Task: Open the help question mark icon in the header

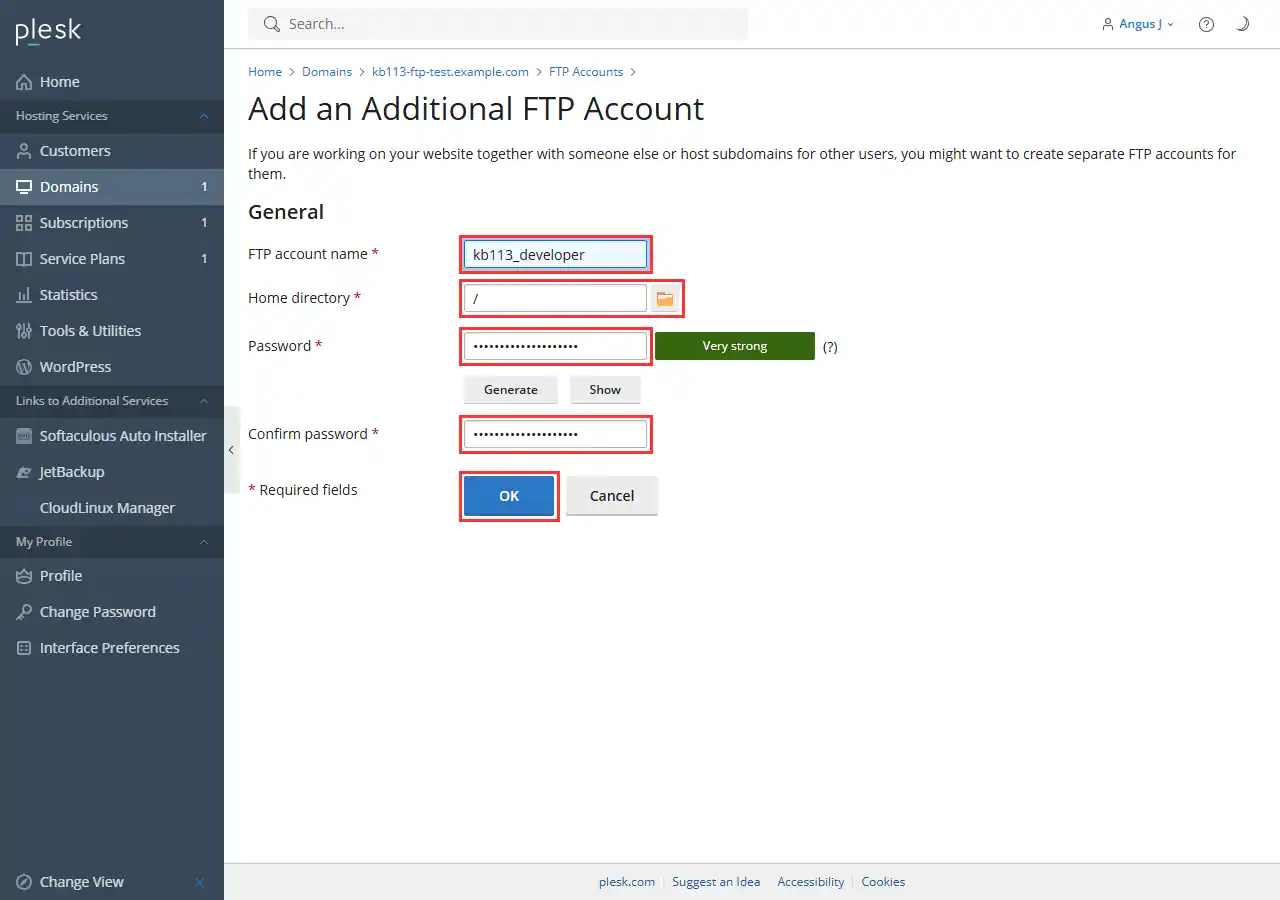Action: (1207, 24)
